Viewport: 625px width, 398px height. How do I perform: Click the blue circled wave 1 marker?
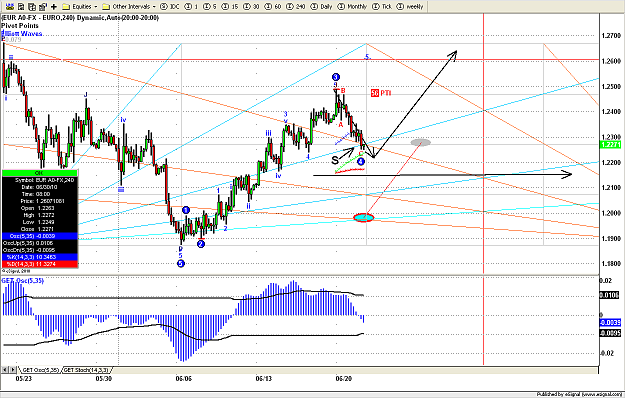point(186,210)
